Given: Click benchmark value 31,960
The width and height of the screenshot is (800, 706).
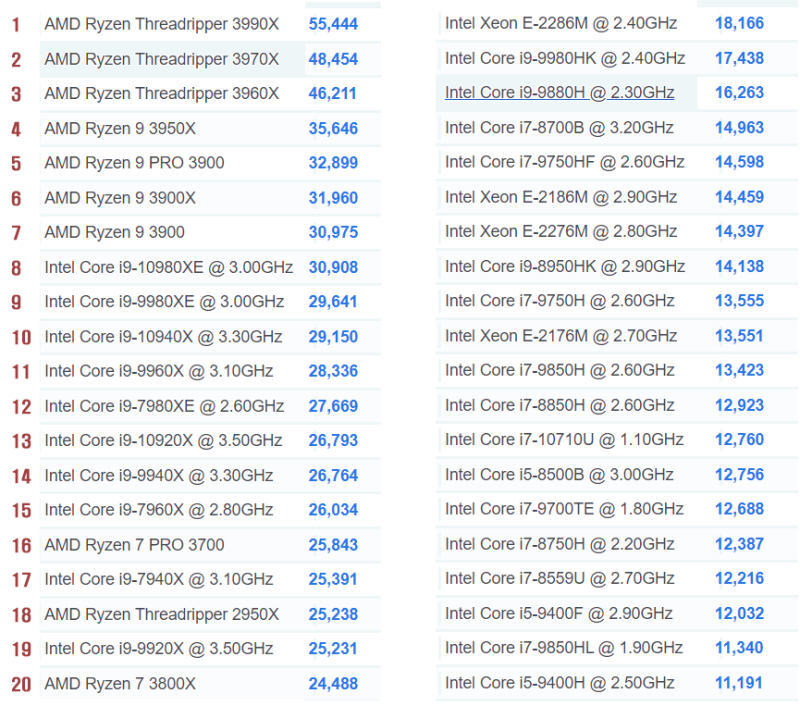Looking at the screenshot, I should click(333, 198).
